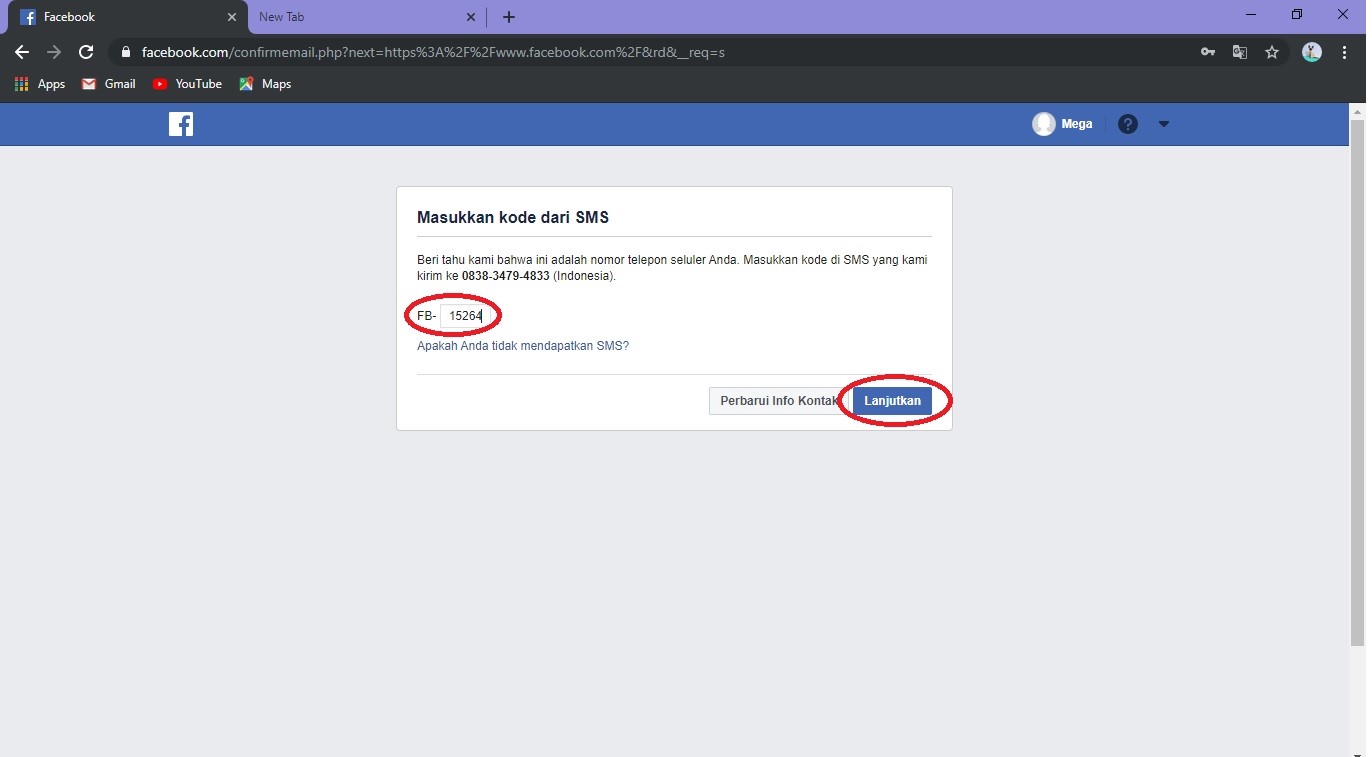Expand the account dropdown arrow in header
The image size is (1372, 757).
1163,124
